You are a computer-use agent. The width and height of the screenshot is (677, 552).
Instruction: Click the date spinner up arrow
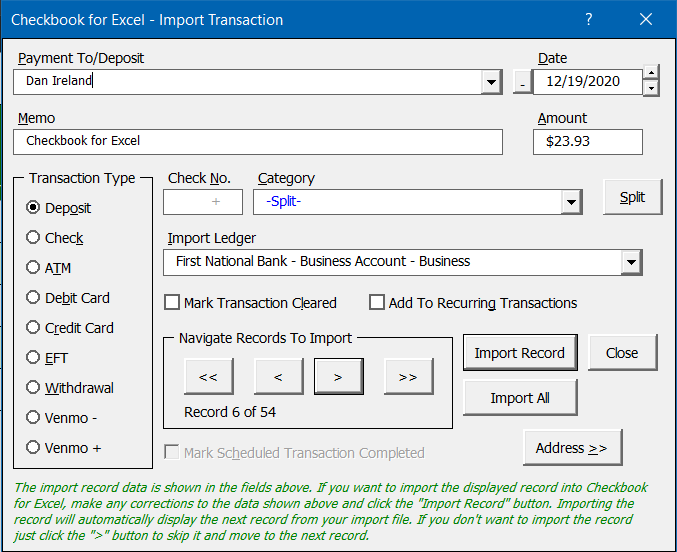(x=651, y=72)
